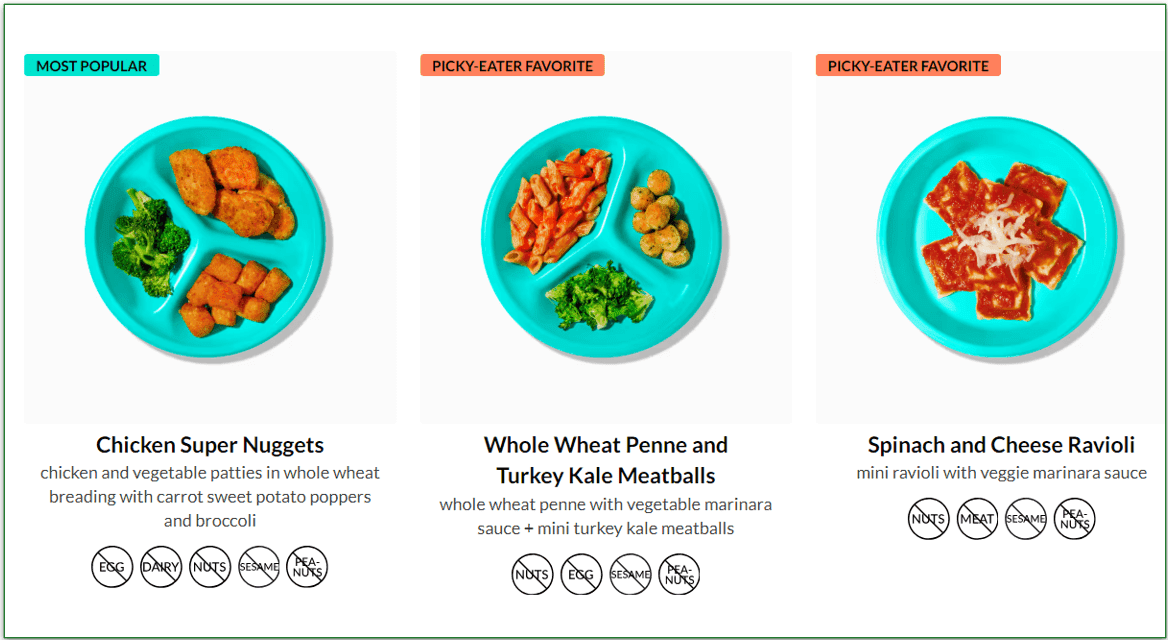Select the MEAT-free icon under Spinach and Cheese Ravioli
The width and height of the screenshot is (1168, 640).
(x=976, y=519)
